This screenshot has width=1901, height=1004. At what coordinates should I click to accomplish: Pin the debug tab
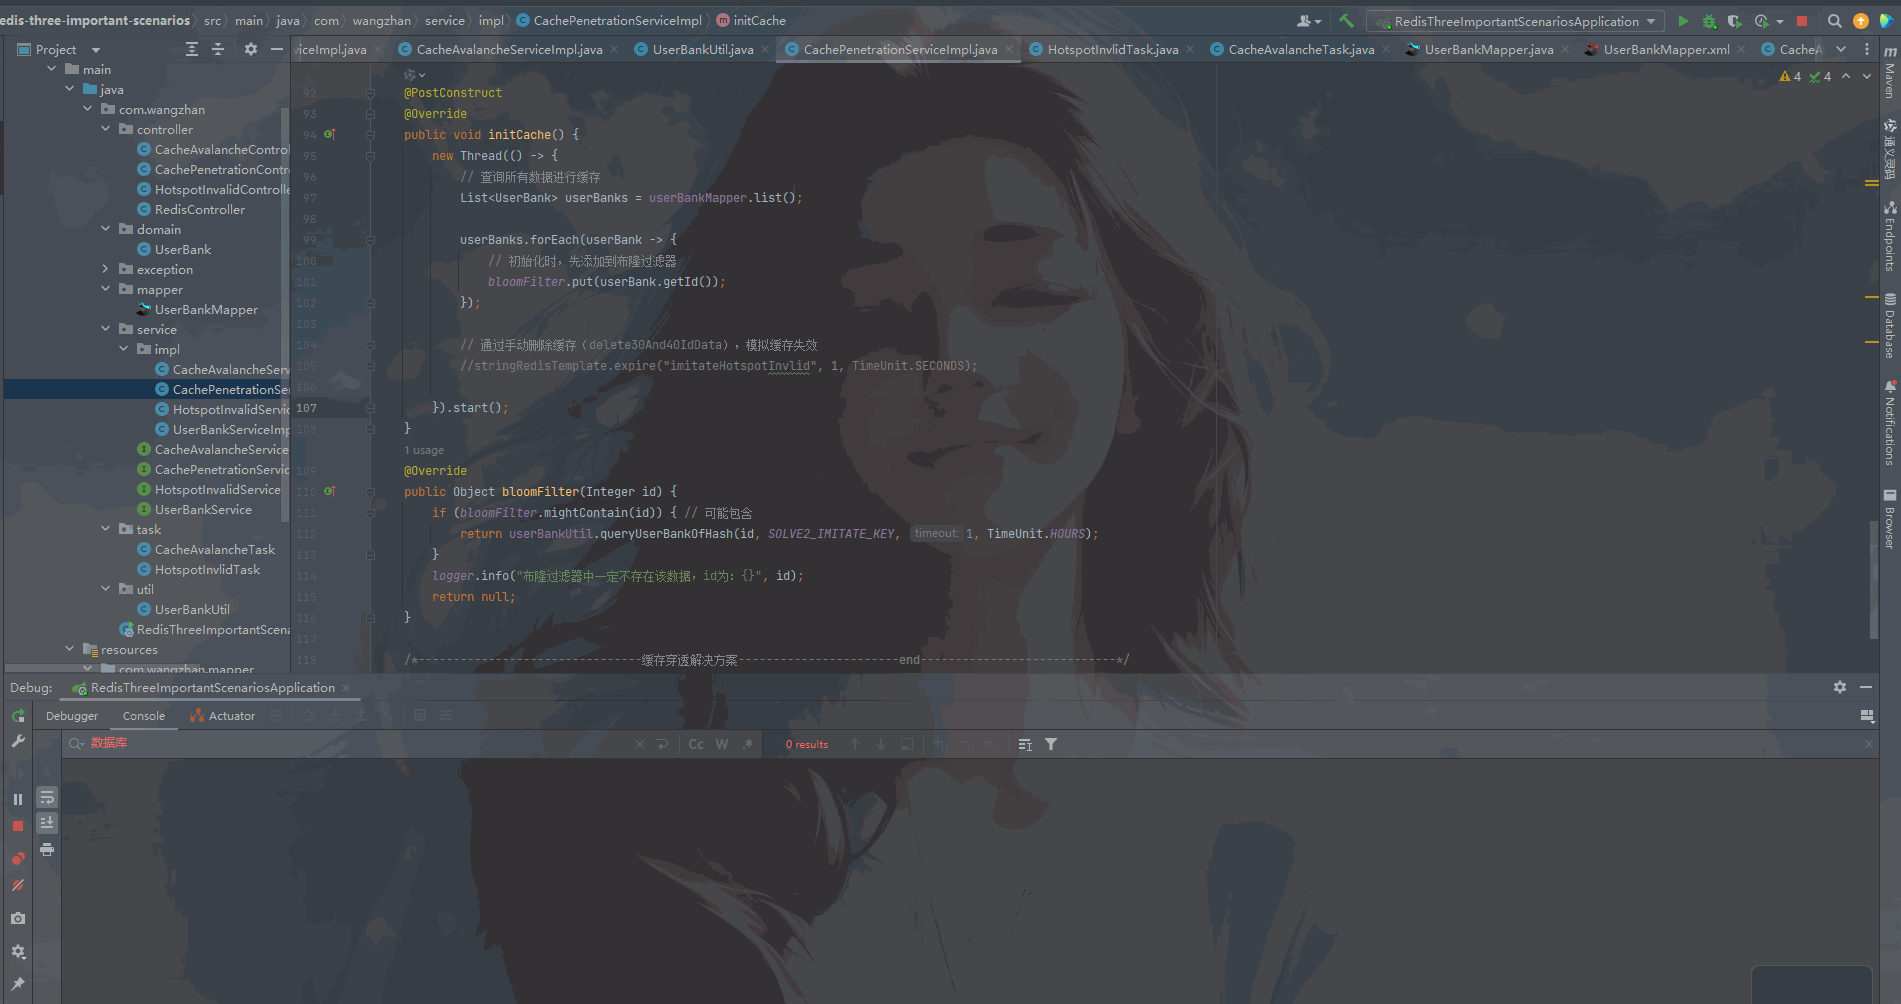click(x=18, y=984)
